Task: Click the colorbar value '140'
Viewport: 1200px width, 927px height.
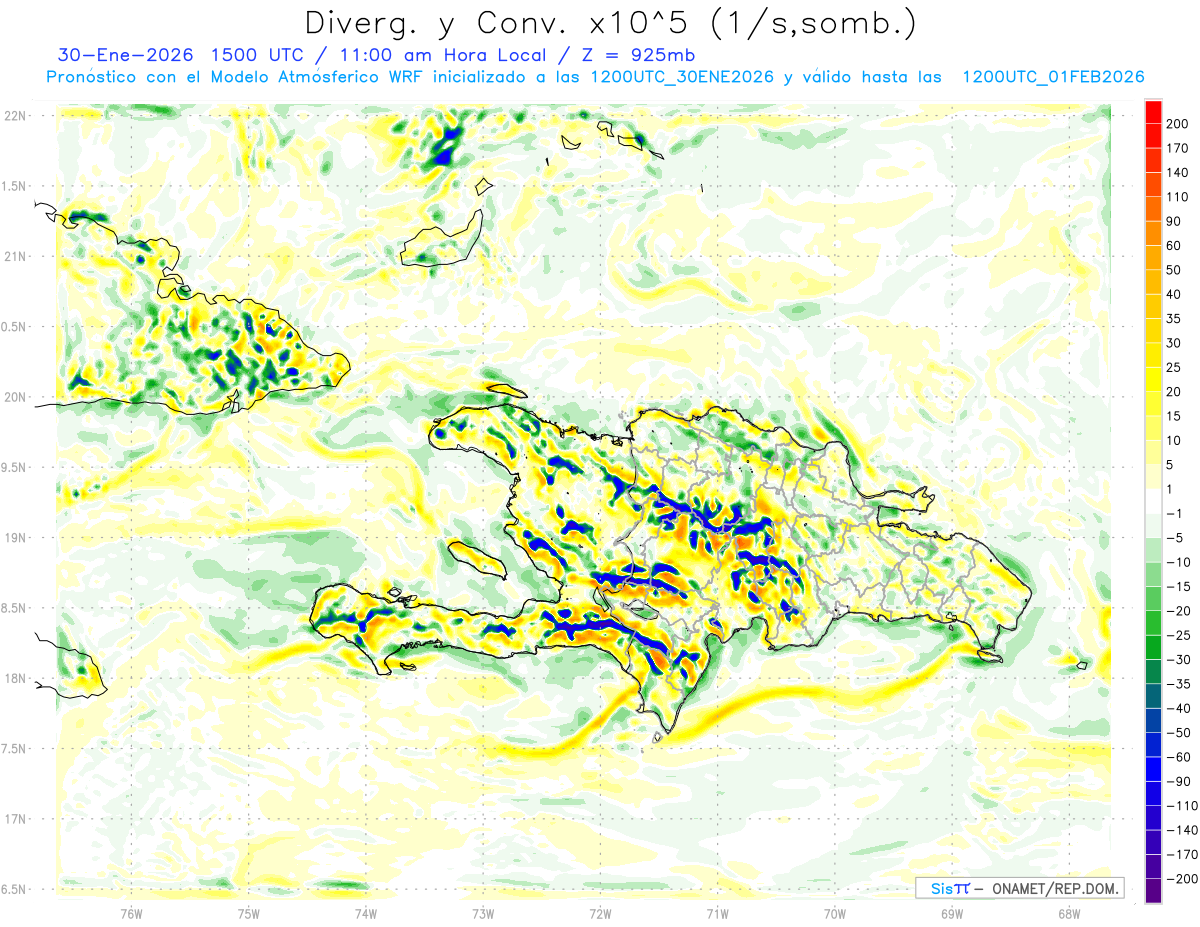Action: pos(1179,173)
